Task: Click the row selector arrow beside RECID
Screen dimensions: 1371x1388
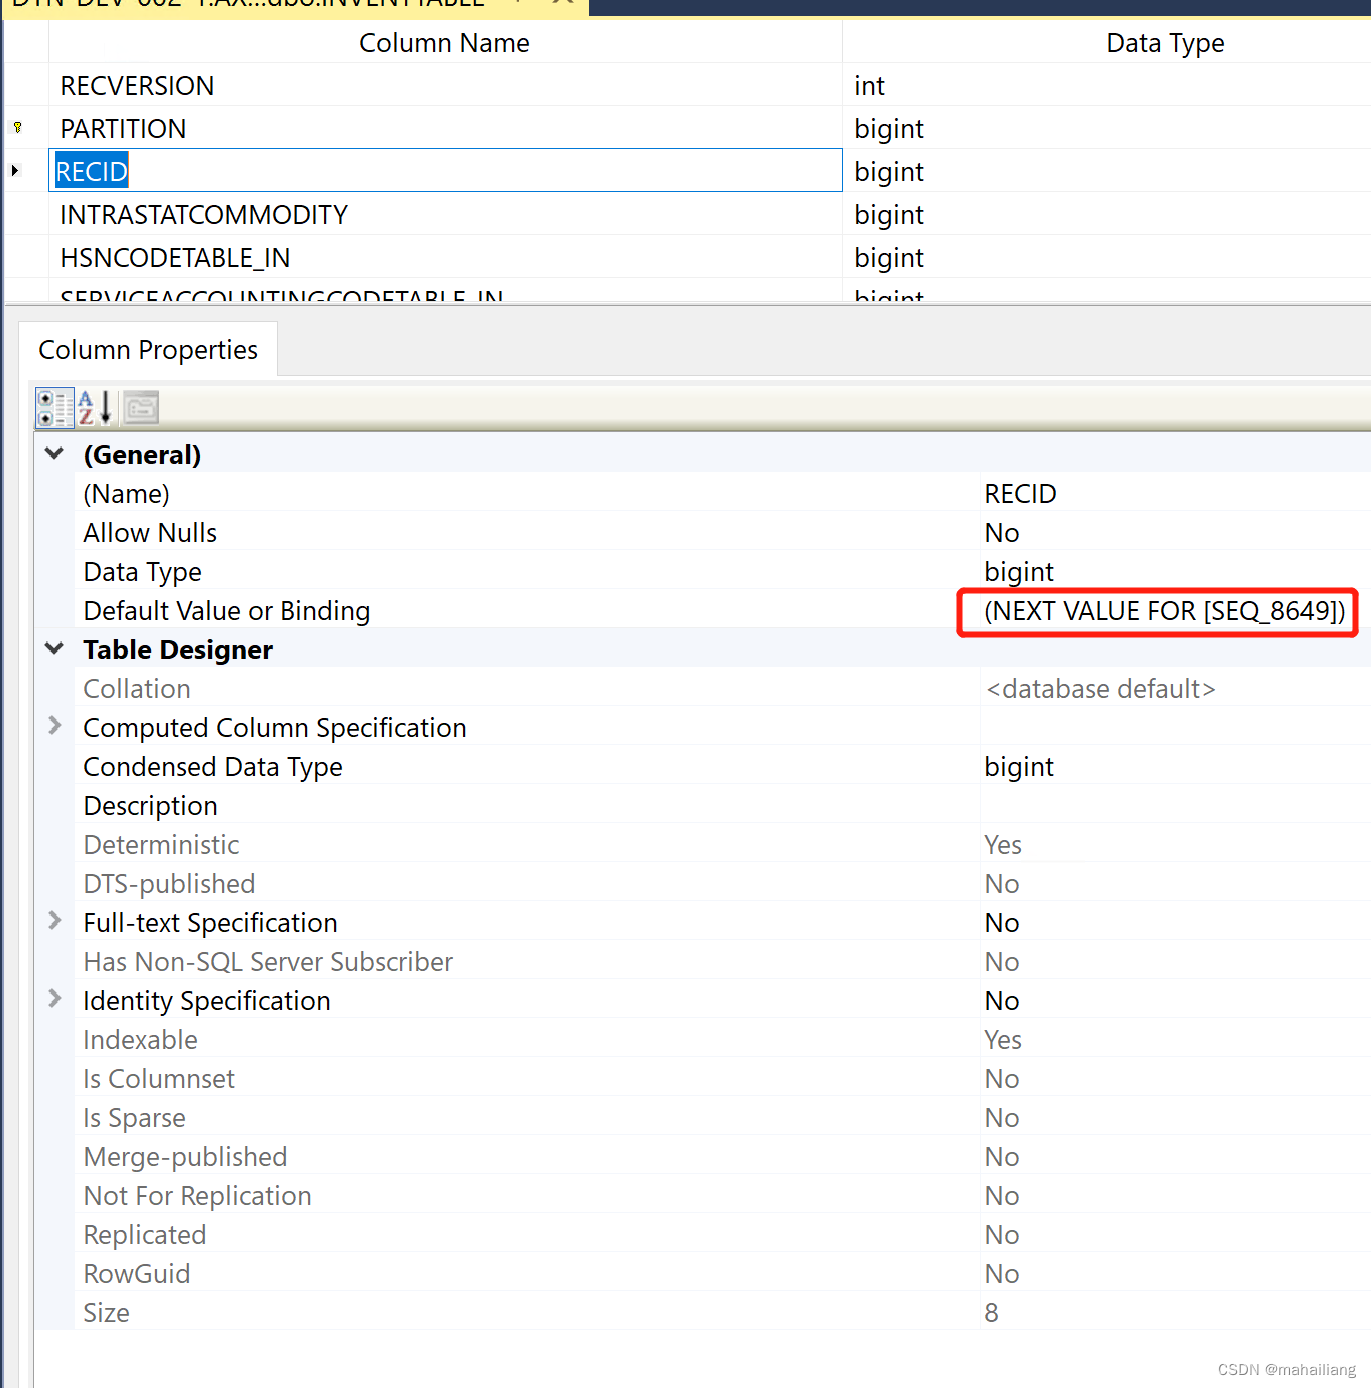Action: (15, 171)
